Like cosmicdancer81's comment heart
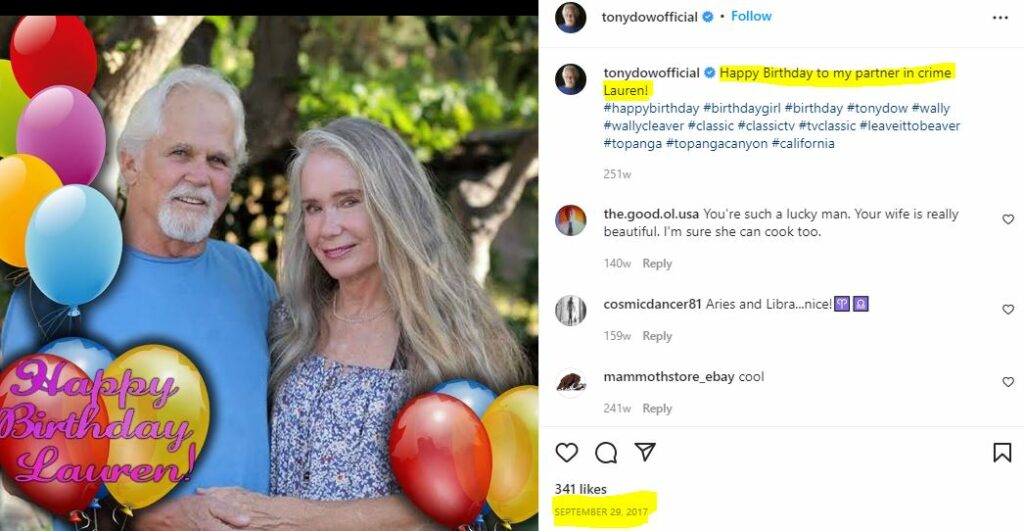1024x531 pixels. coord(1008,309)
